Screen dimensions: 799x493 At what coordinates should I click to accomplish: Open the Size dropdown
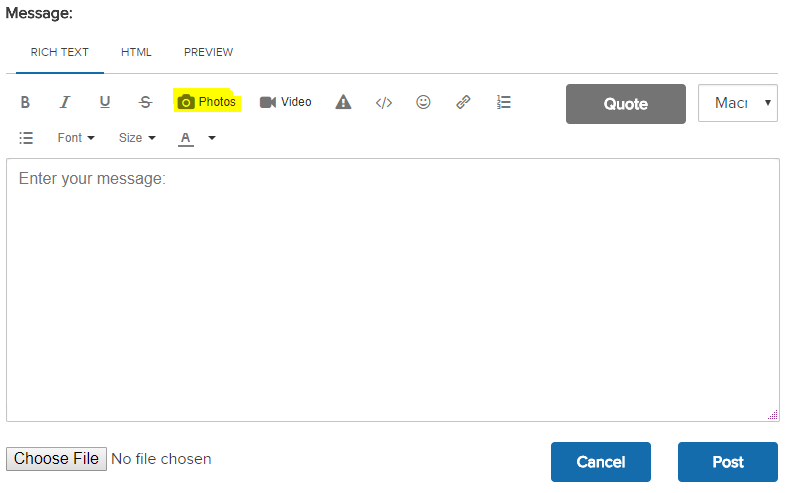coord(137,138)
